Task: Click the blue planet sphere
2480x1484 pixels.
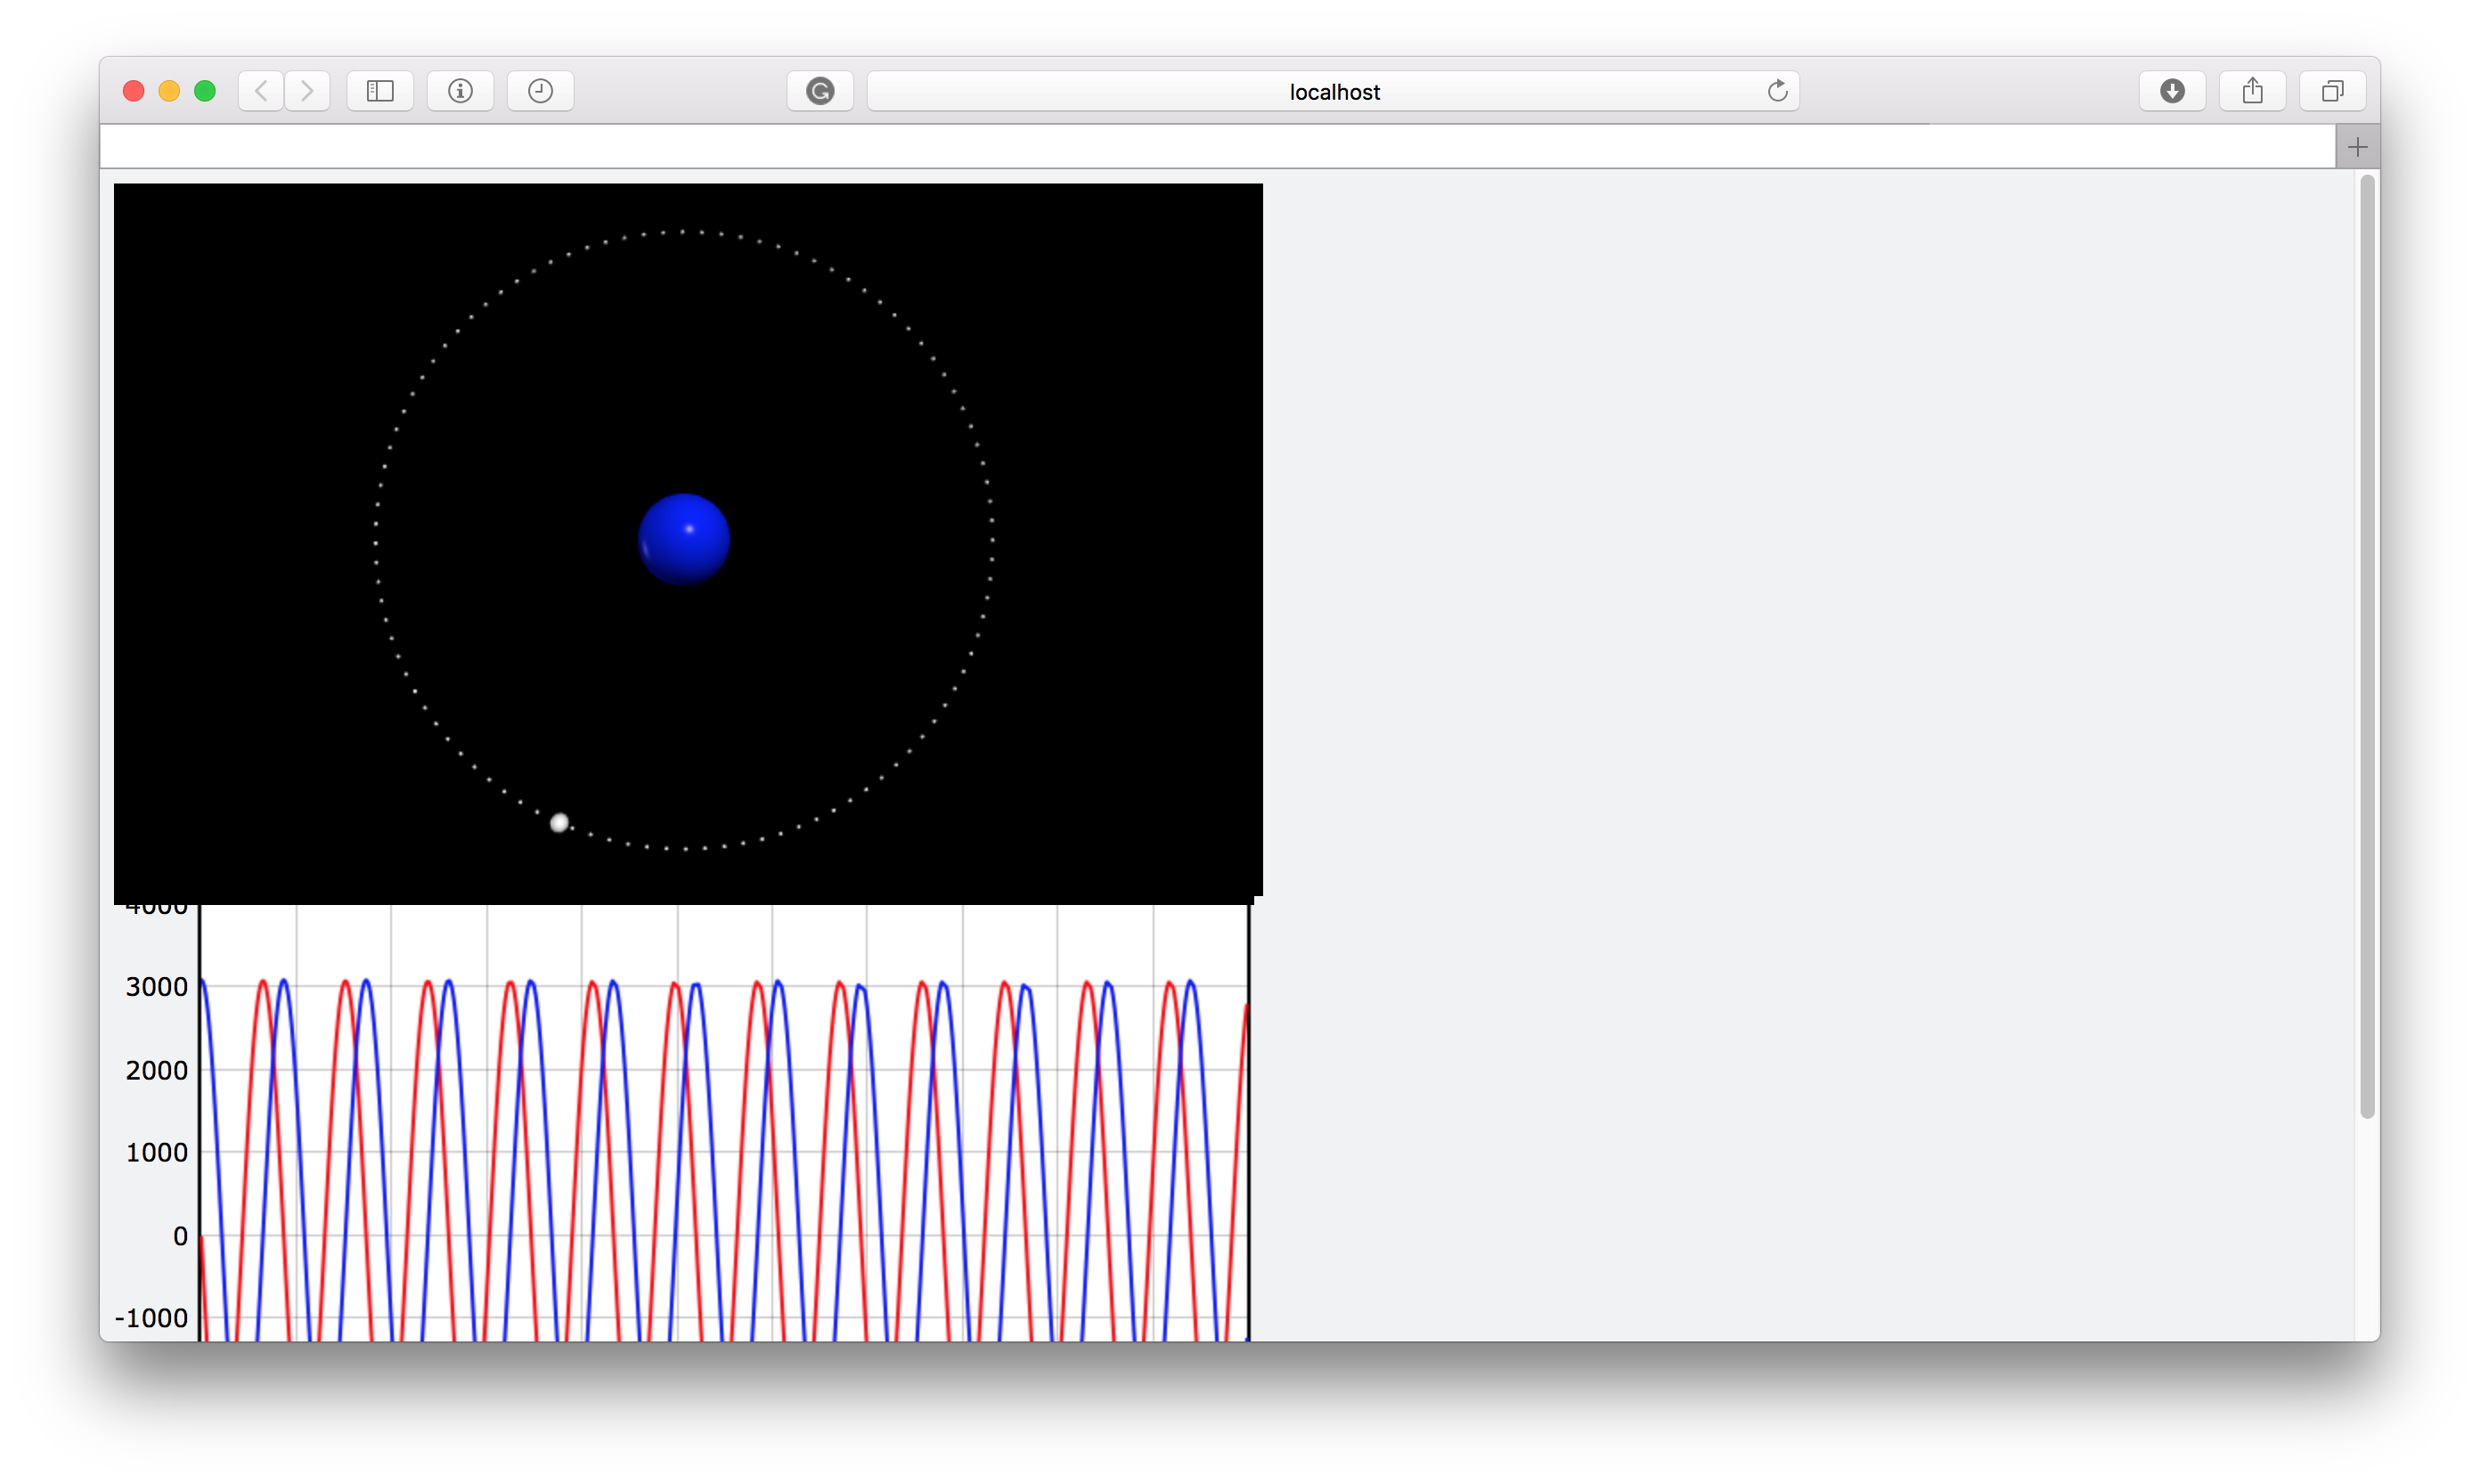Action: click(684, 539)
